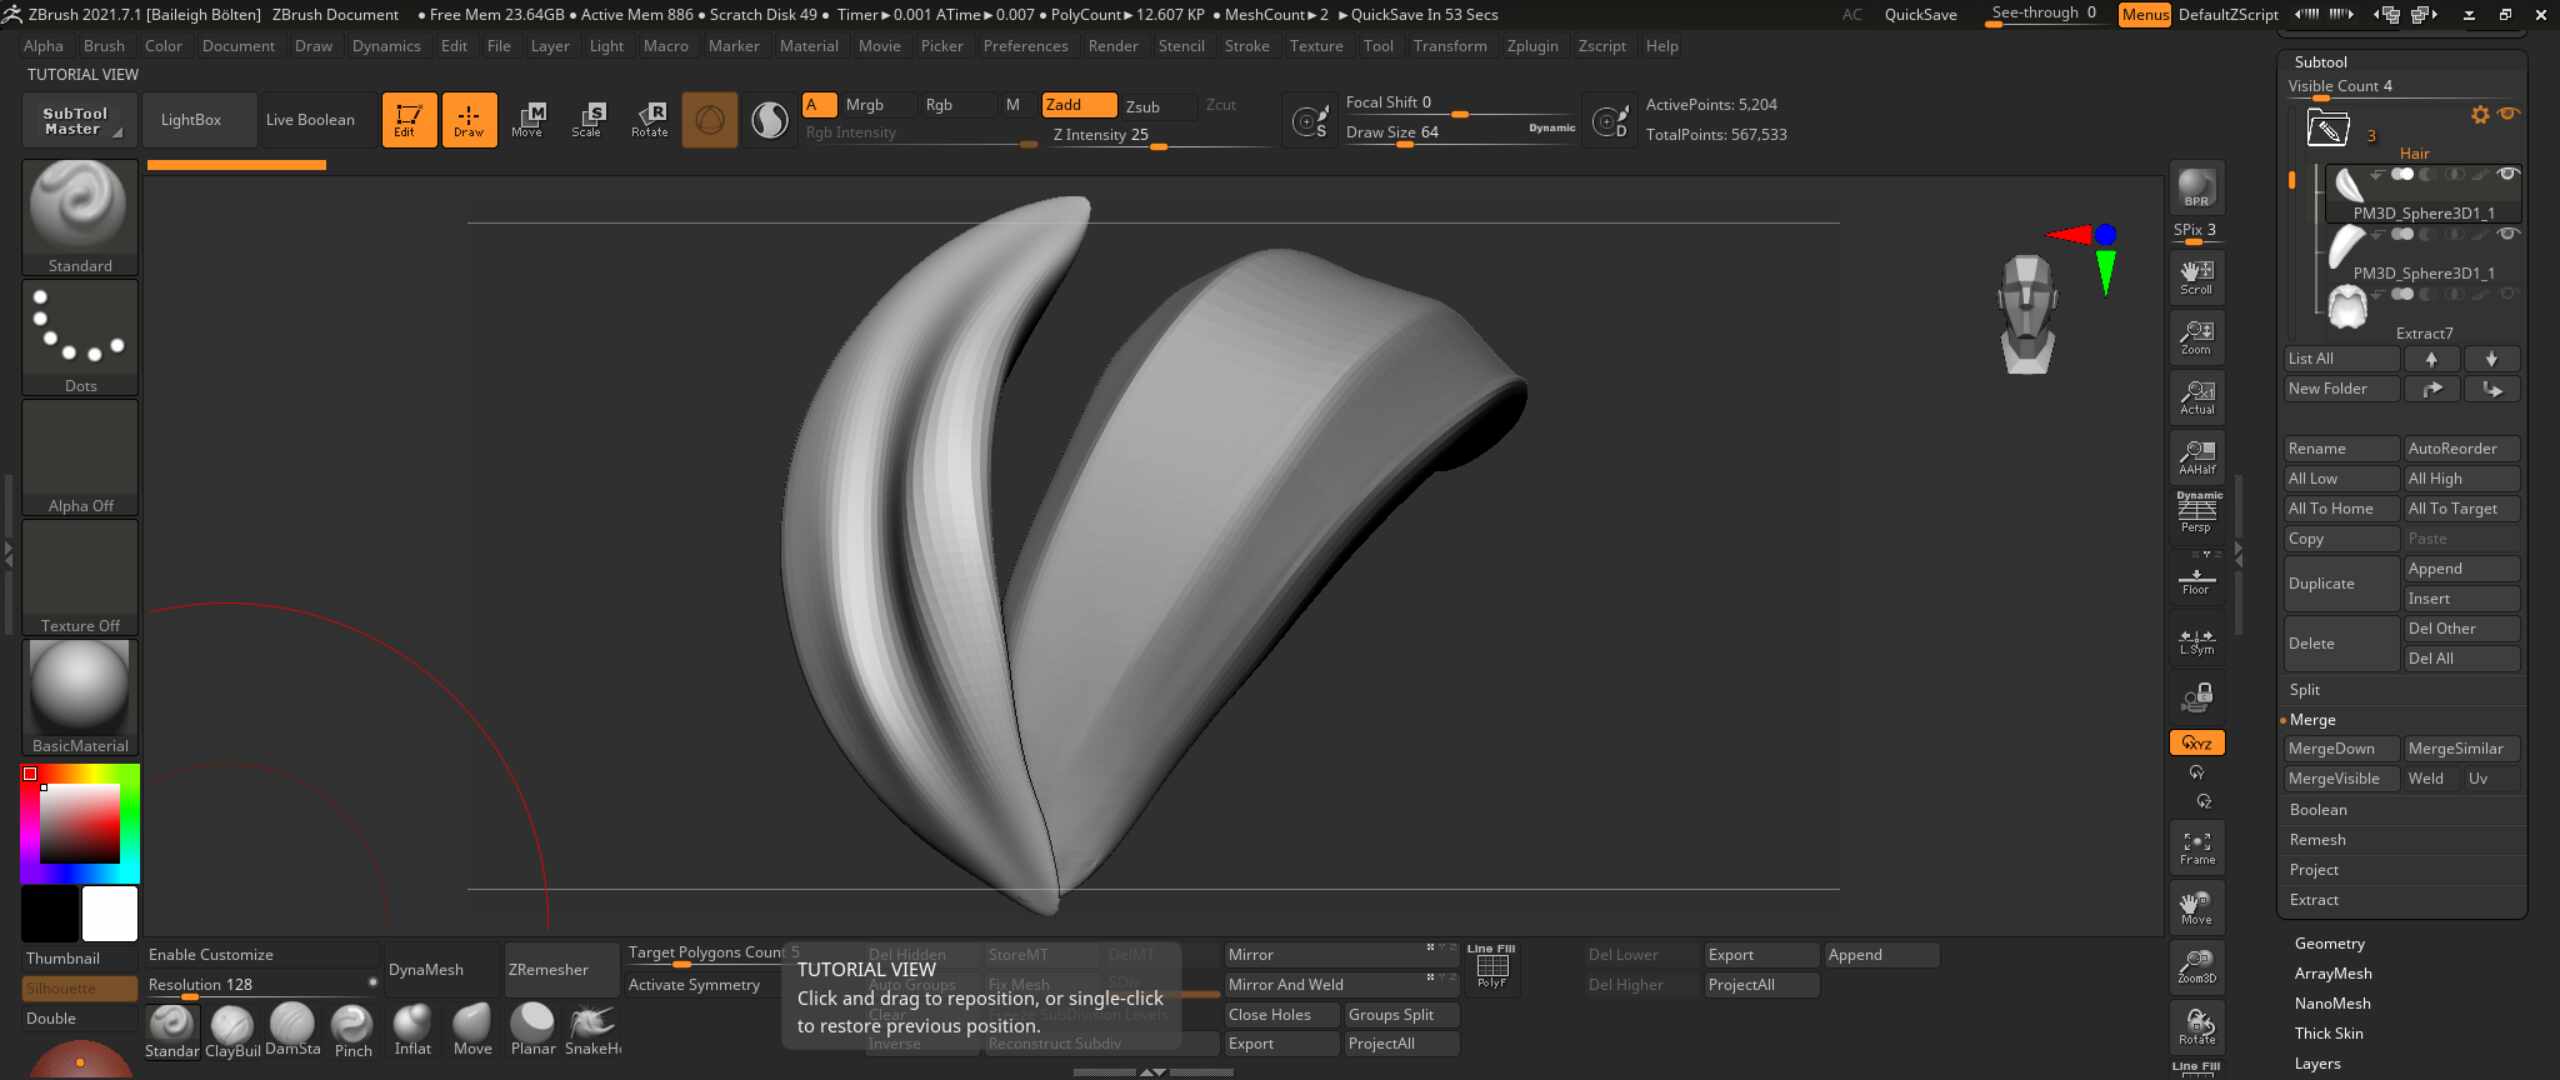Expand the Geometry palette section
This screenshot has width=2560, height=1080.
click(x=2329, y=943)
